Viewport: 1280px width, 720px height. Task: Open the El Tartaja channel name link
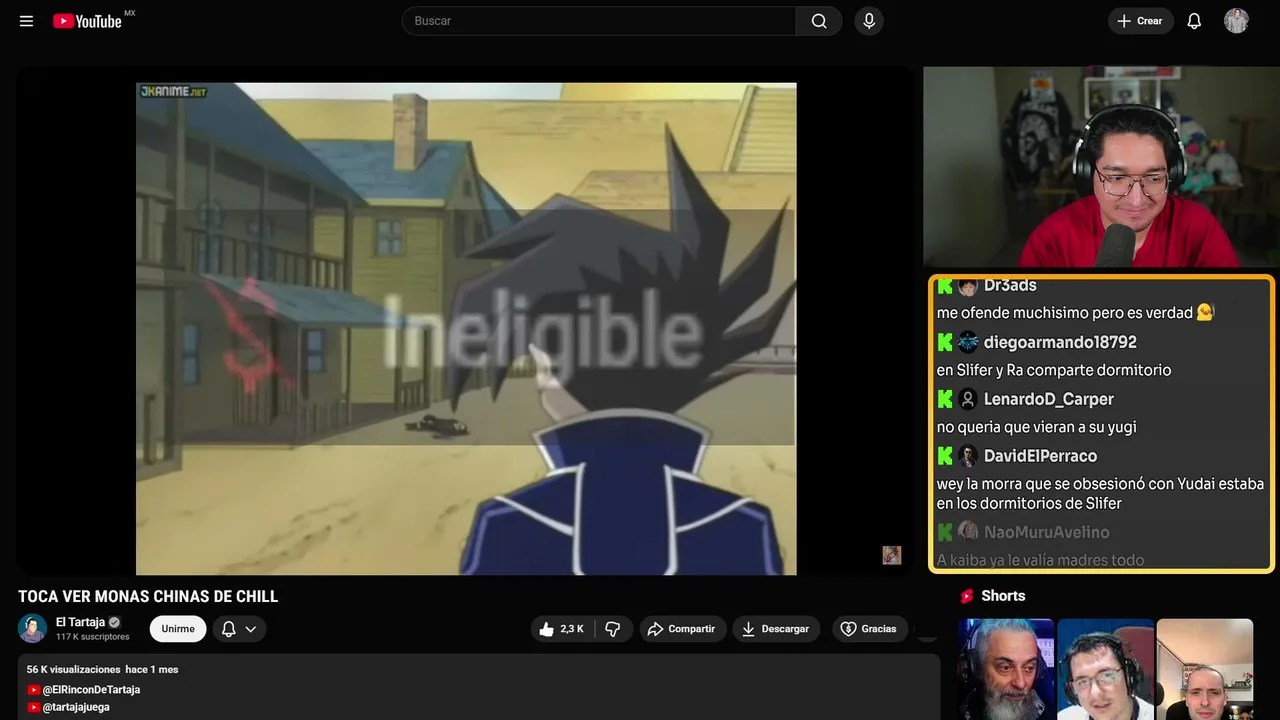[x=80, y=622]
